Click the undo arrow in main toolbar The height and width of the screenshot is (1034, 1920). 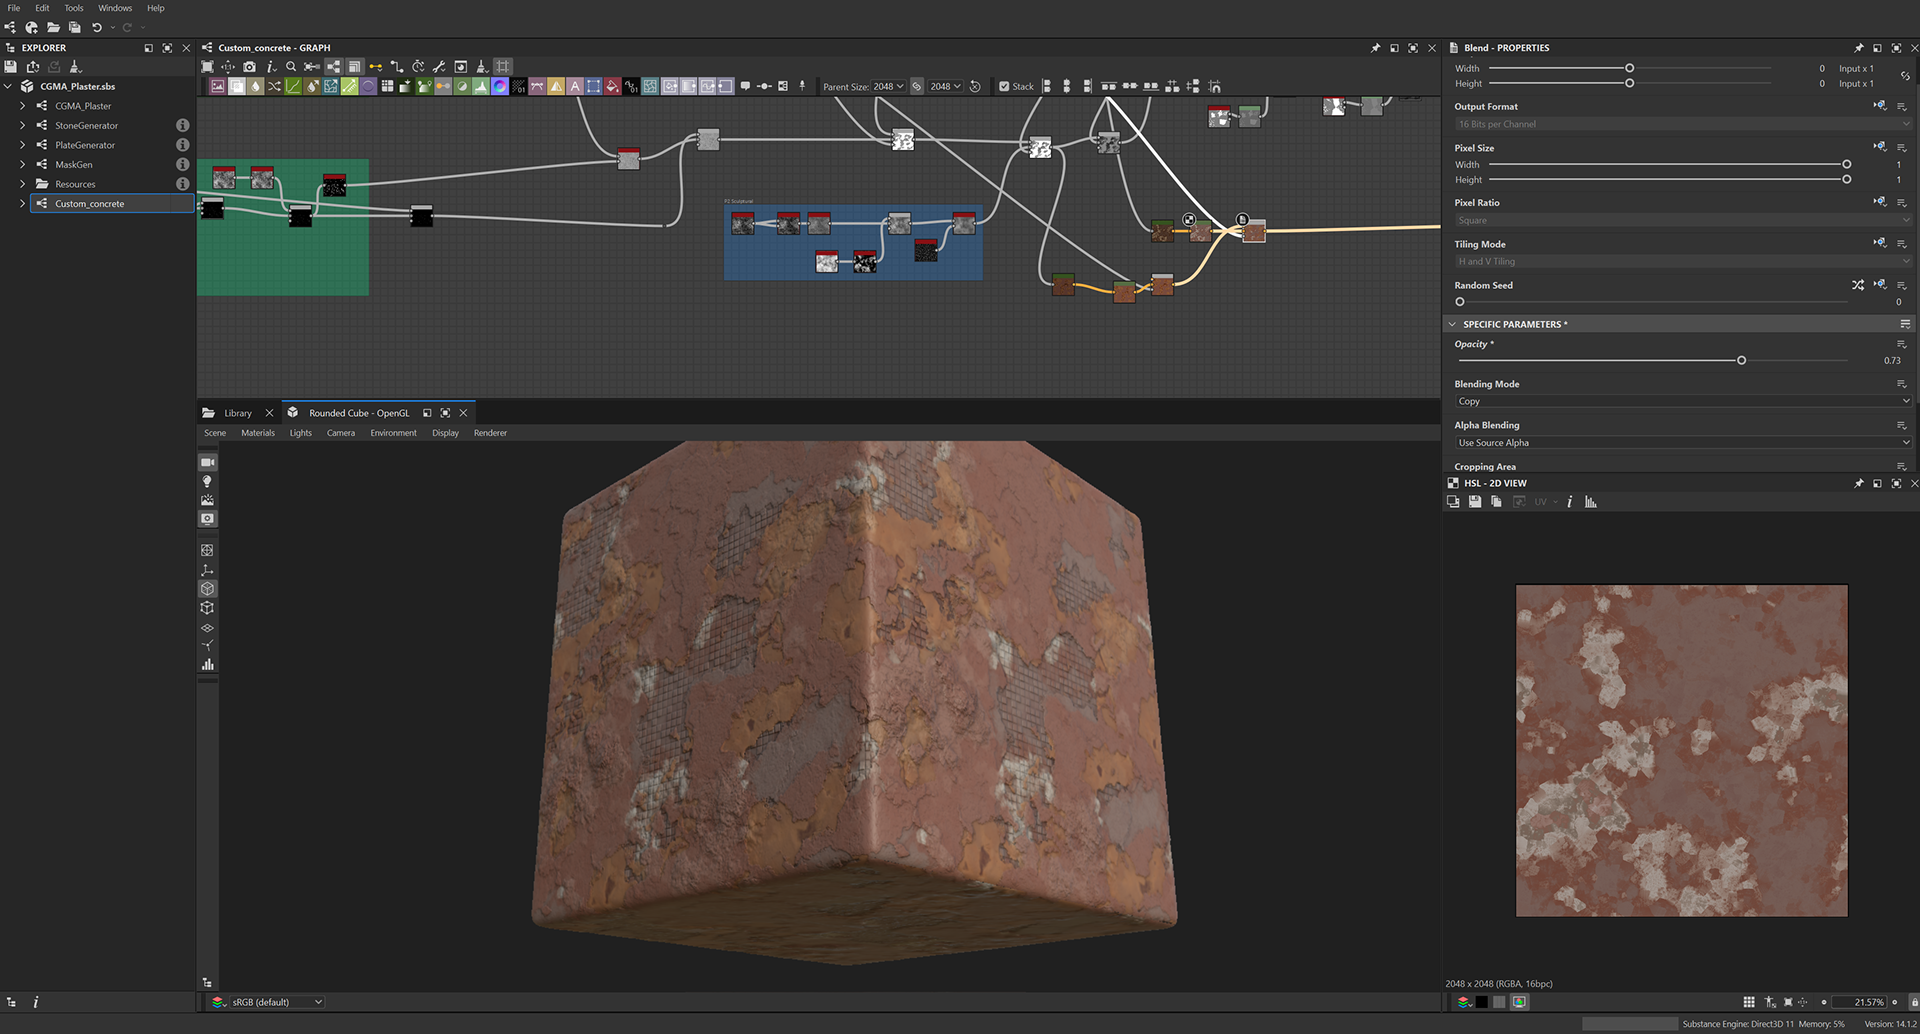[97, 27]
